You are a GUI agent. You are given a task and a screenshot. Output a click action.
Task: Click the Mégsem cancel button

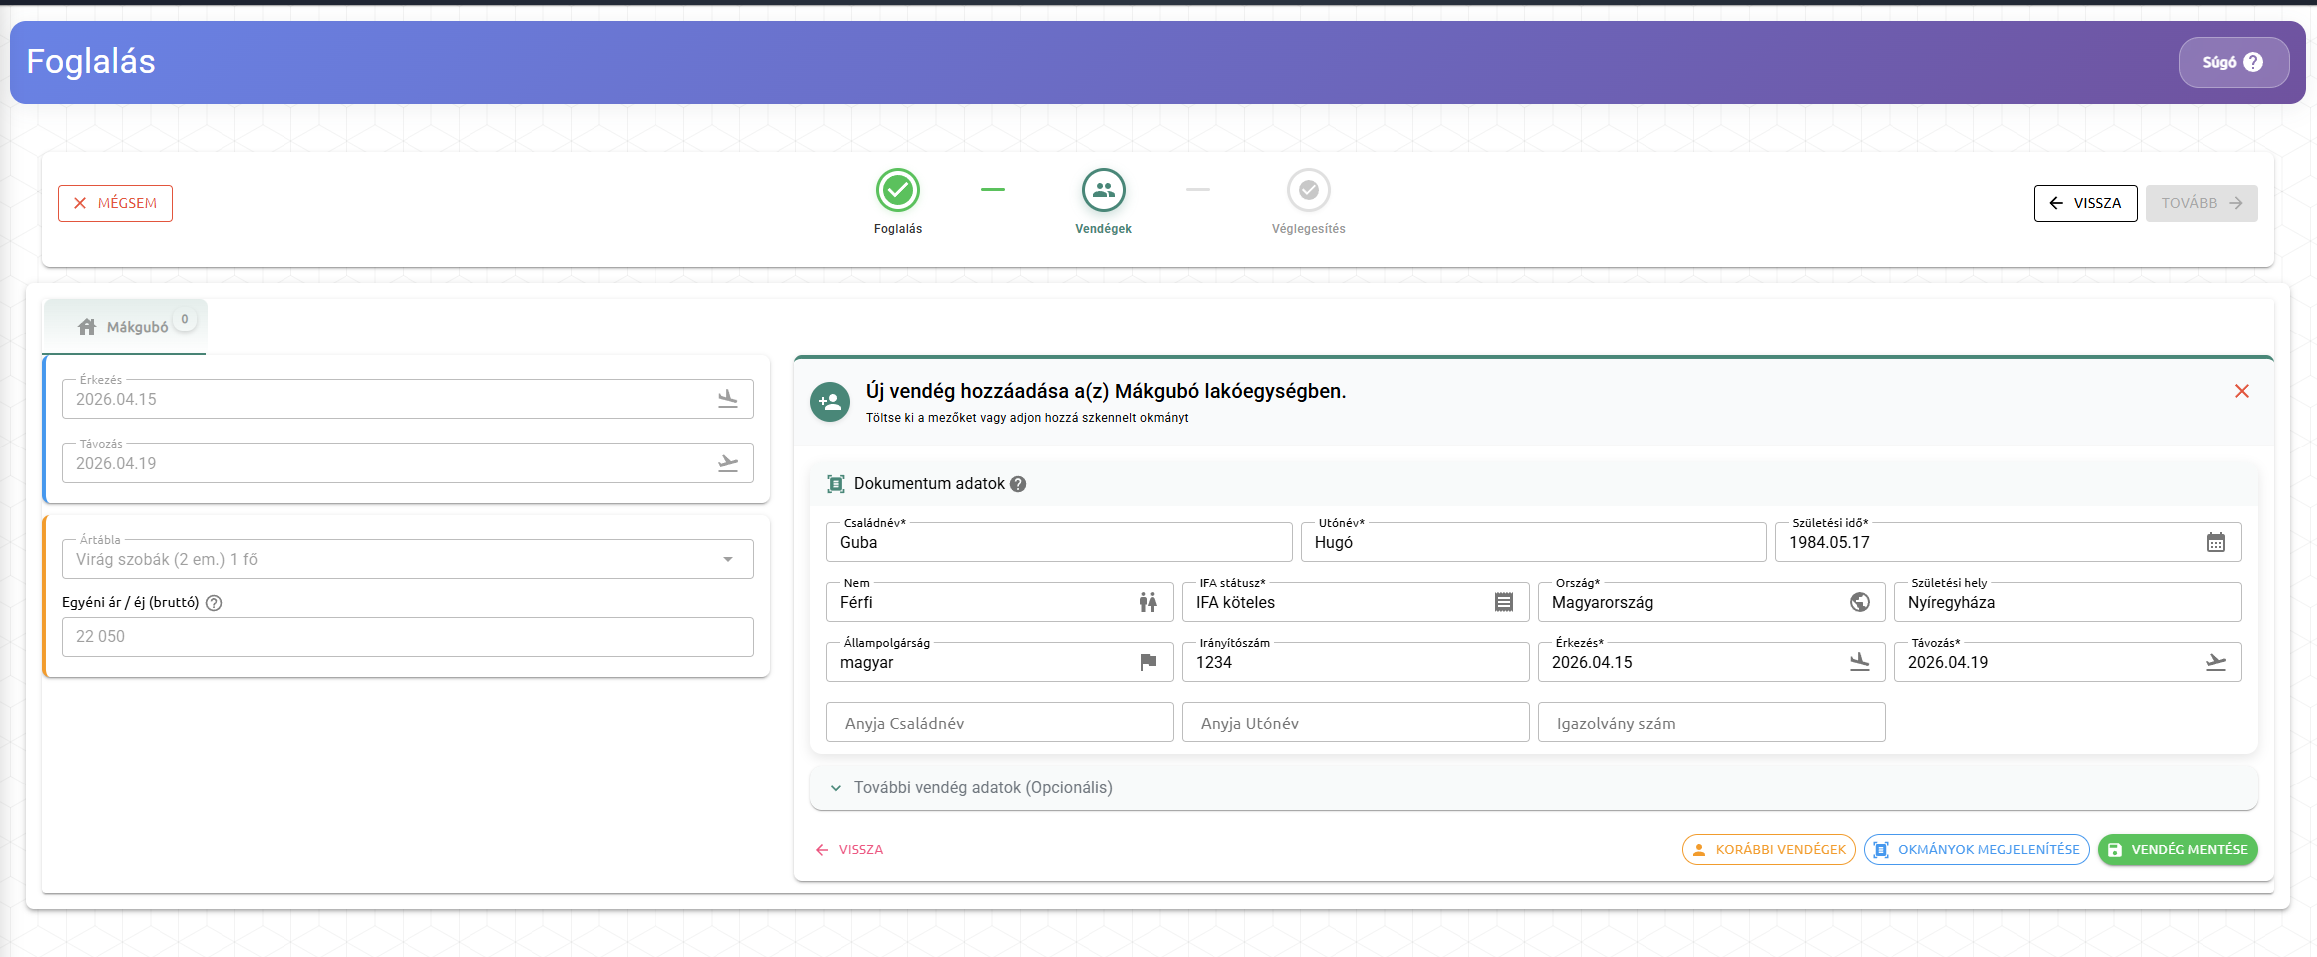[115, 203]
